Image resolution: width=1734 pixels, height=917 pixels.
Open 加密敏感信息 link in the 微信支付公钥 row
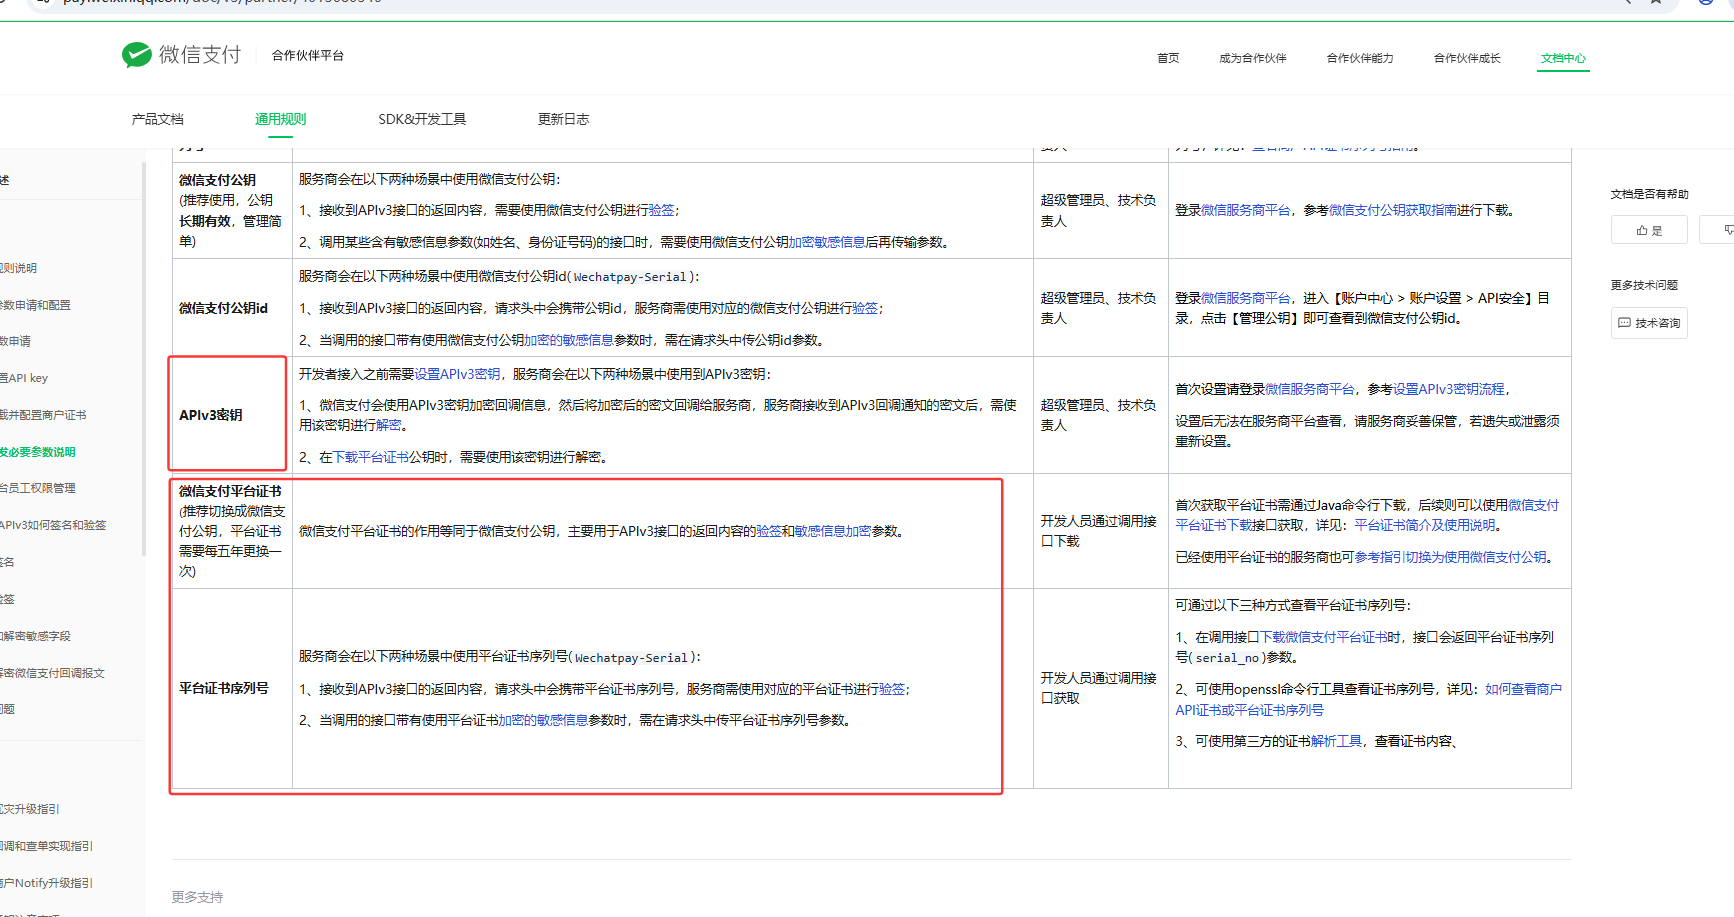tap(827, 242)
